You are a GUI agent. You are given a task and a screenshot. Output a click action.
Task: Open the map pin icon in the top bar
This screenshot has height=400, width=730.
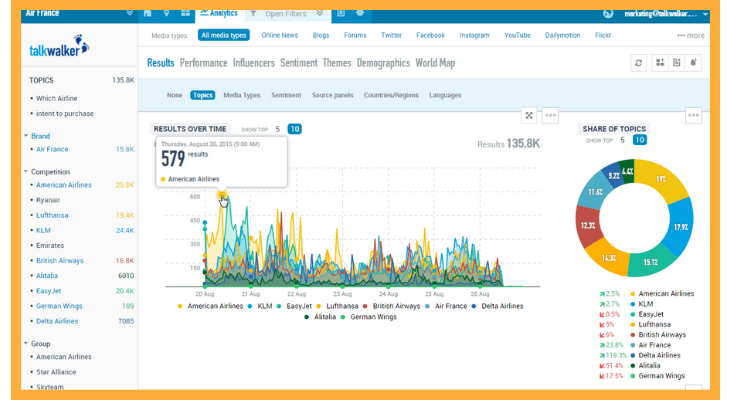[167, 14]
